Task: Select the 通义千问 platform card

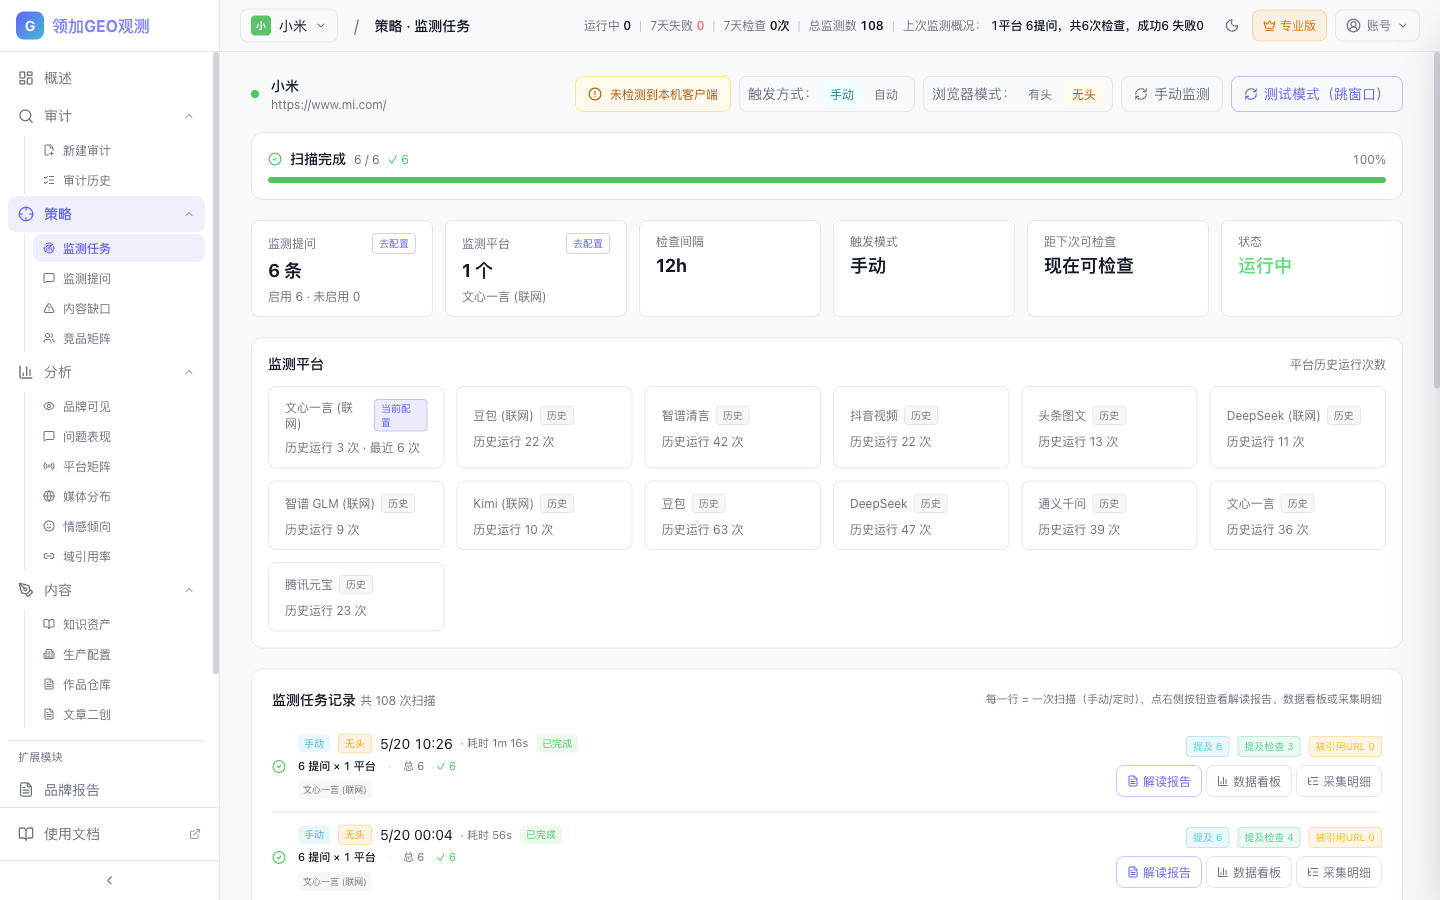Action: (1109, 515)
